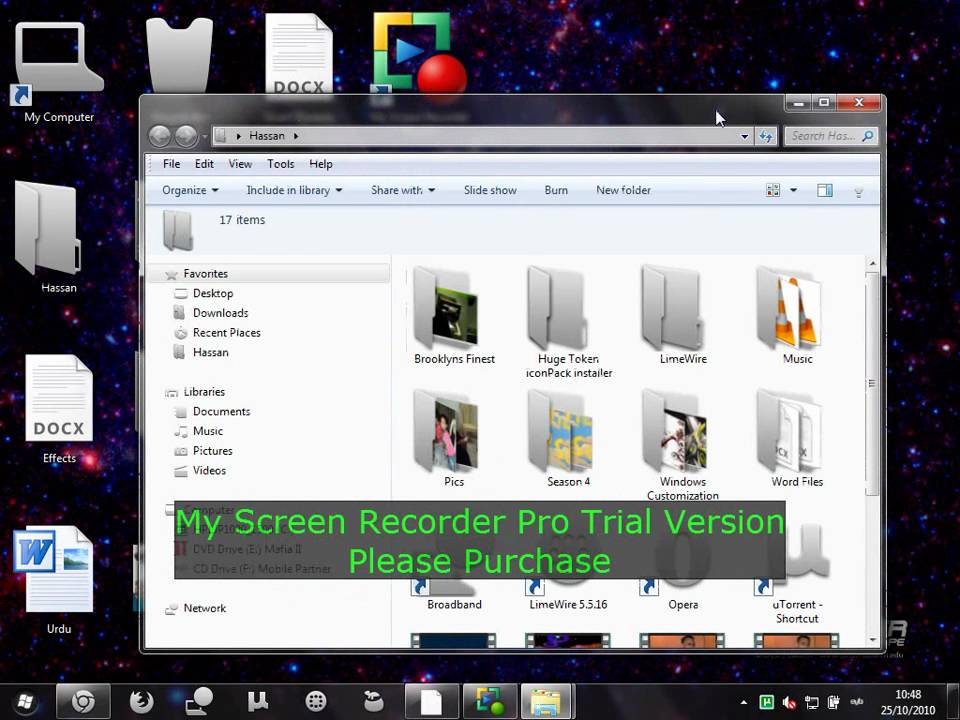Click the Refresh address bar button
960x720 pixels.
click(766, 136)
